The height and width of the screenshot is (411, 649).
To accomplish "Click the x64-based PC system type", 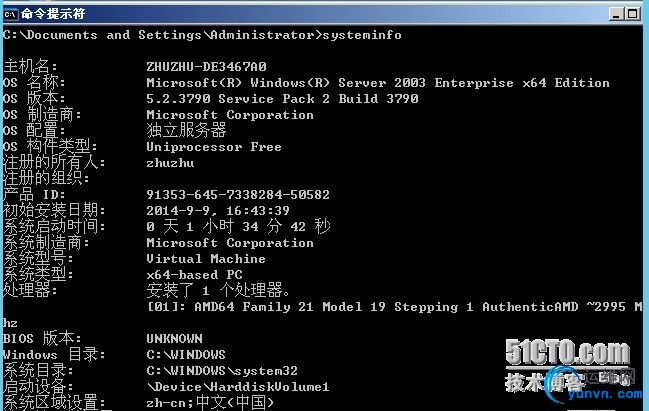I will (194, 275).
